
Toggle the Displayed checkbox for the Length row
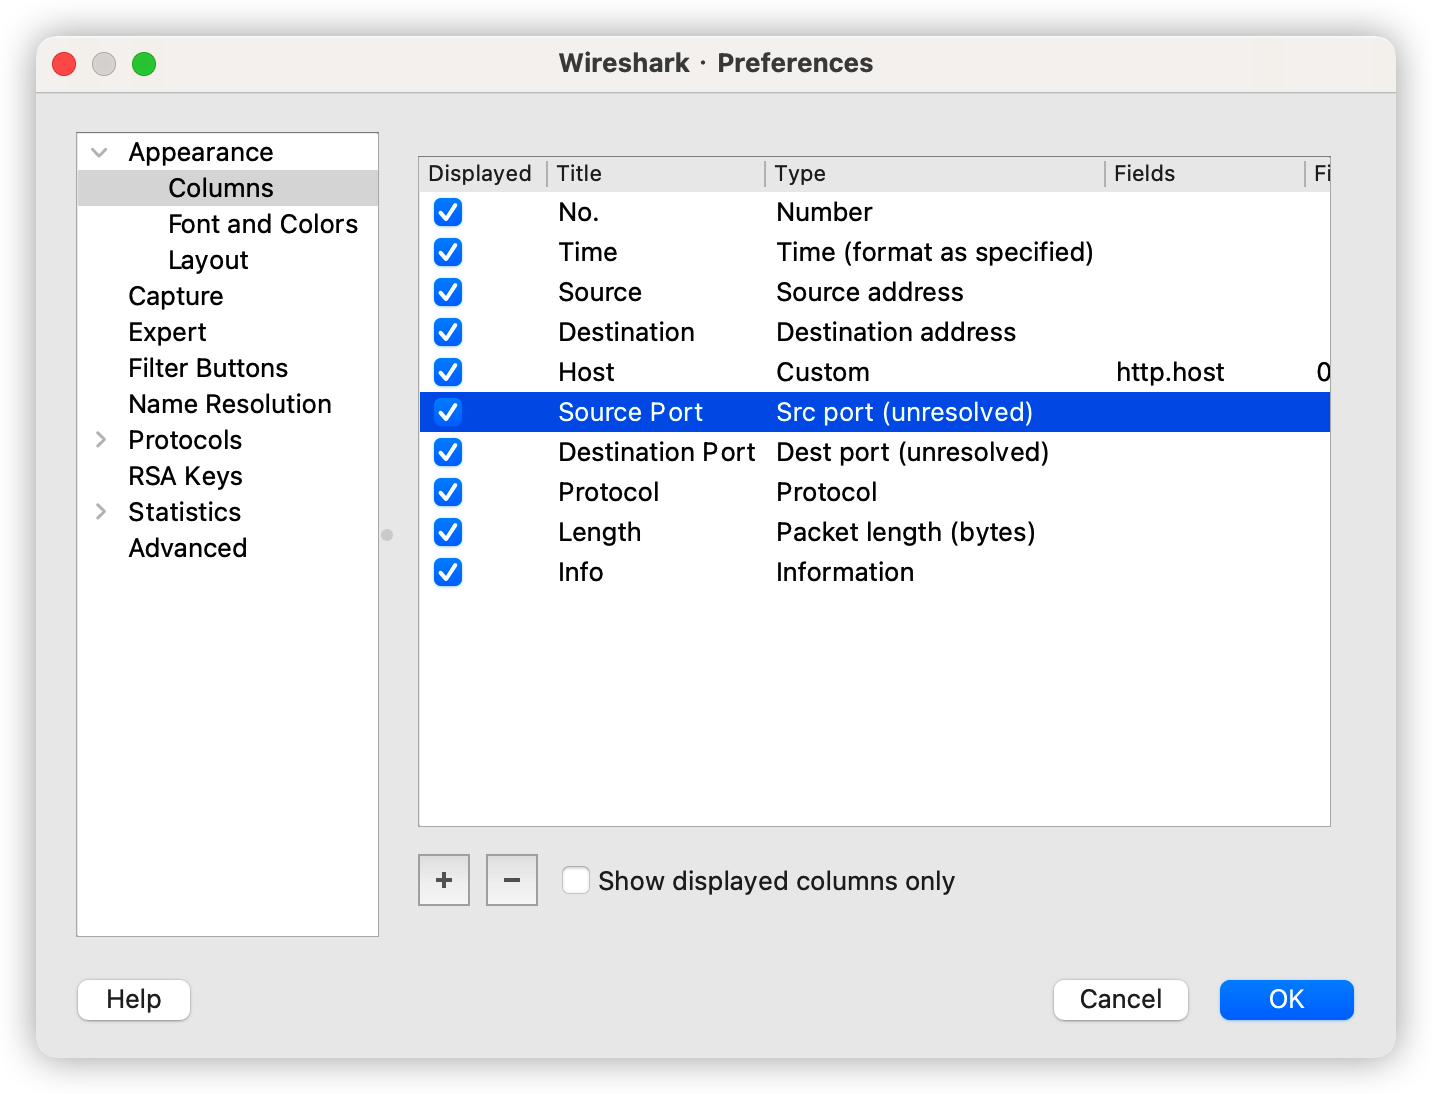tap(448, 532)
